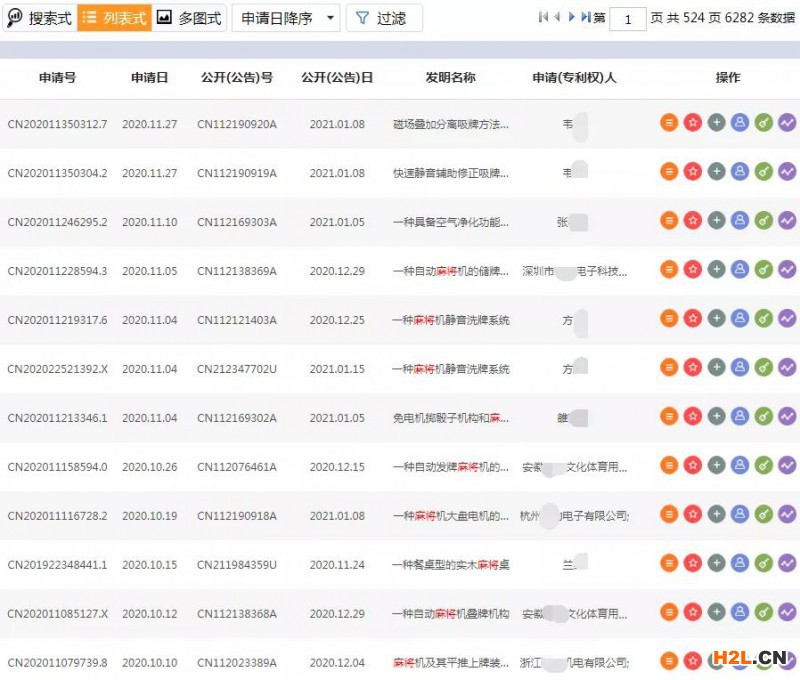
Task: Go to the next results page
Action: click(x=571, y=17)
